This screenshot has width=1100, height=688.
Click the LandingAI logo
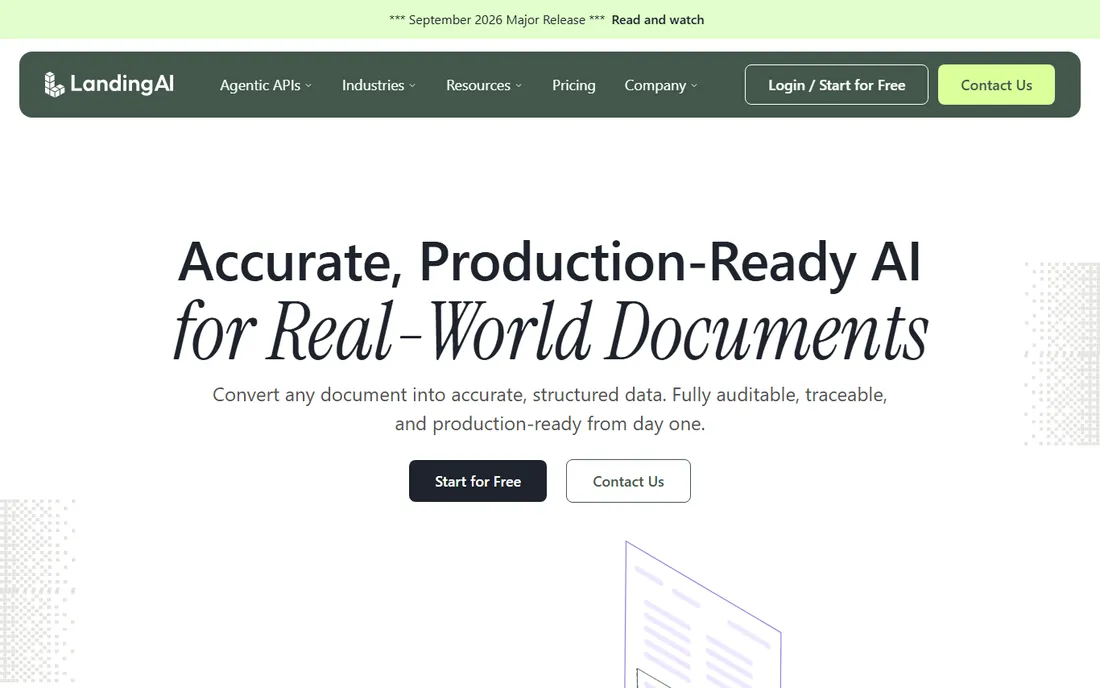click(x=109, y=84)
